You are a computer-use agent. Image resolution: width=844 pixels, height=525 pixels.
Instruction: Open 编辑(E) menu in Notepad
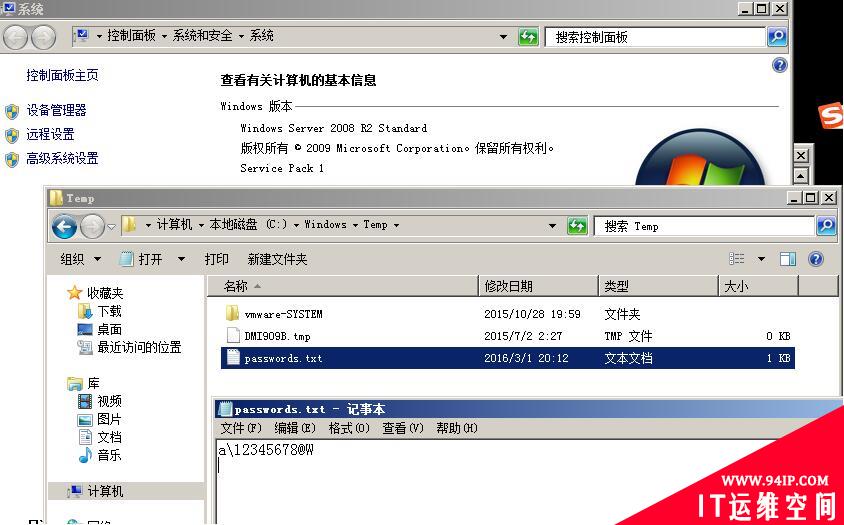coord(295,428)
